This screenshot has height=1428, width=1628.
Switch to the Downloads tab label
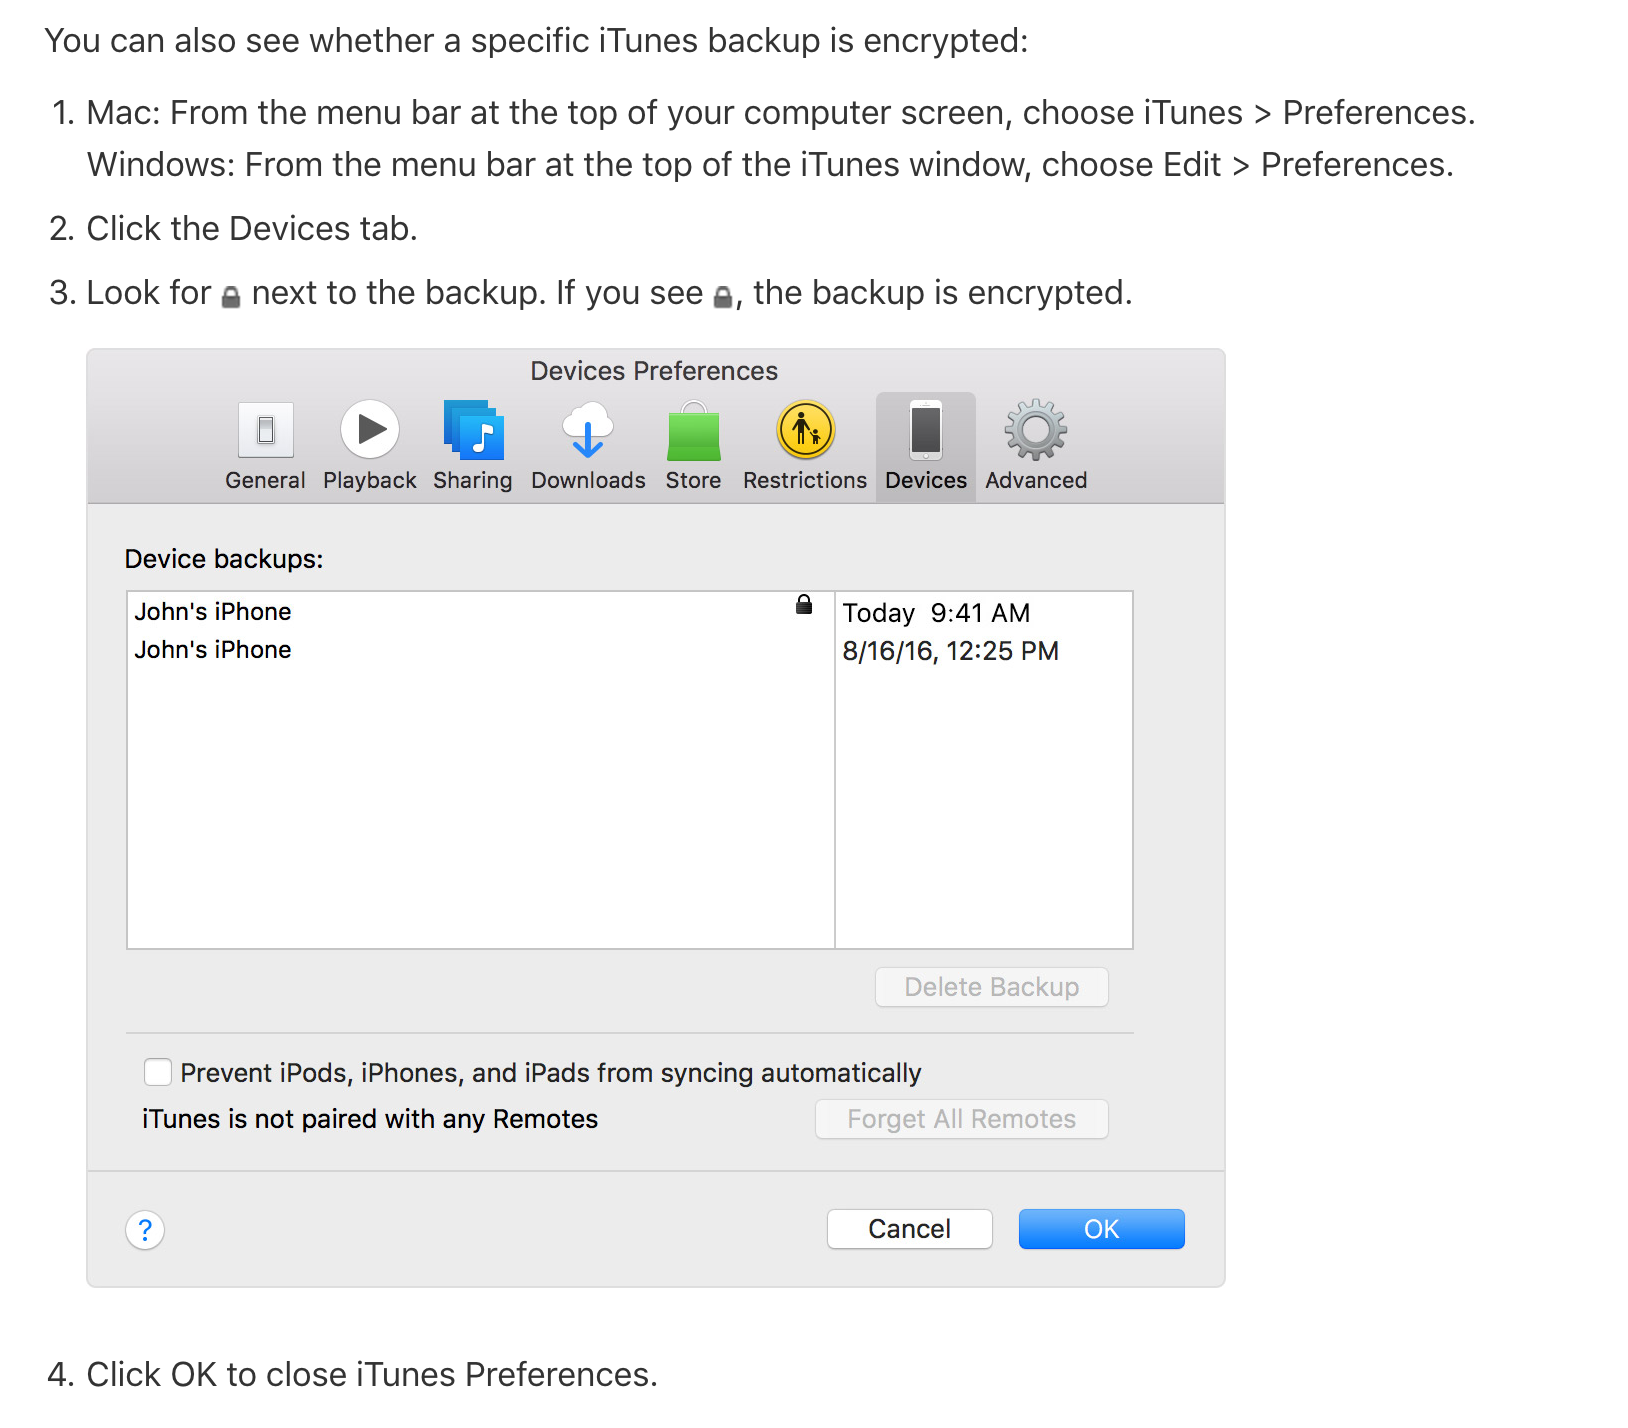pos(588,480)
